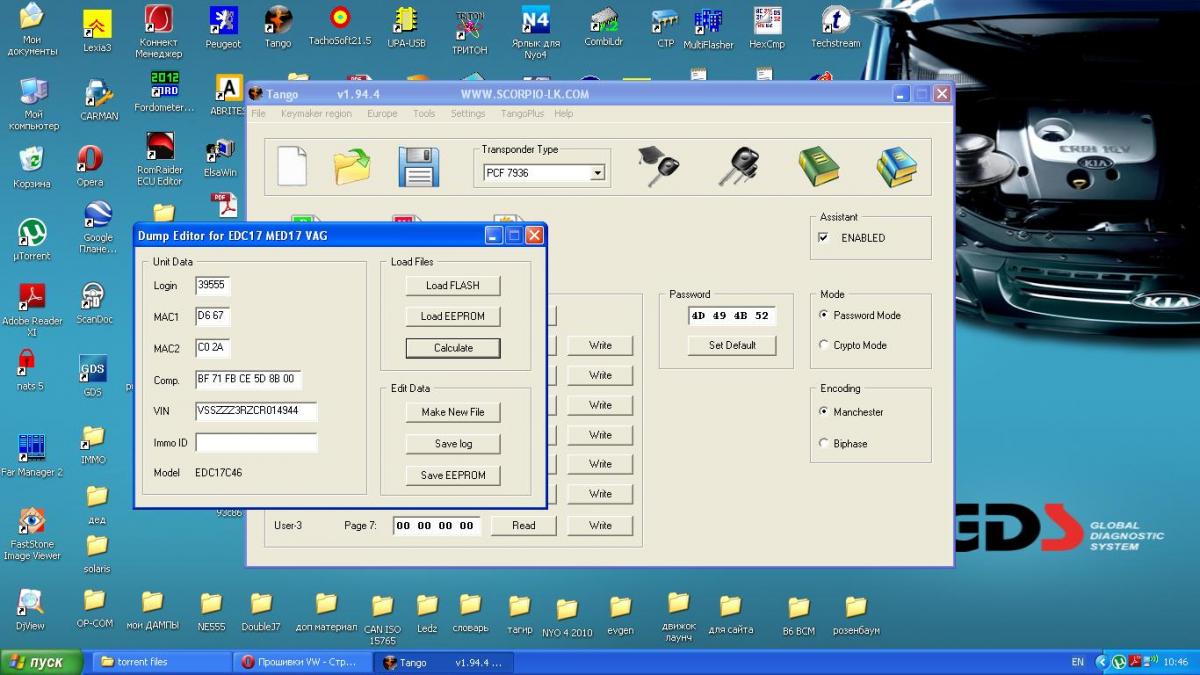This screenshot has height=675, width=1200.
Task: Click the Load EEPROM button
Action: pos(453,317)
